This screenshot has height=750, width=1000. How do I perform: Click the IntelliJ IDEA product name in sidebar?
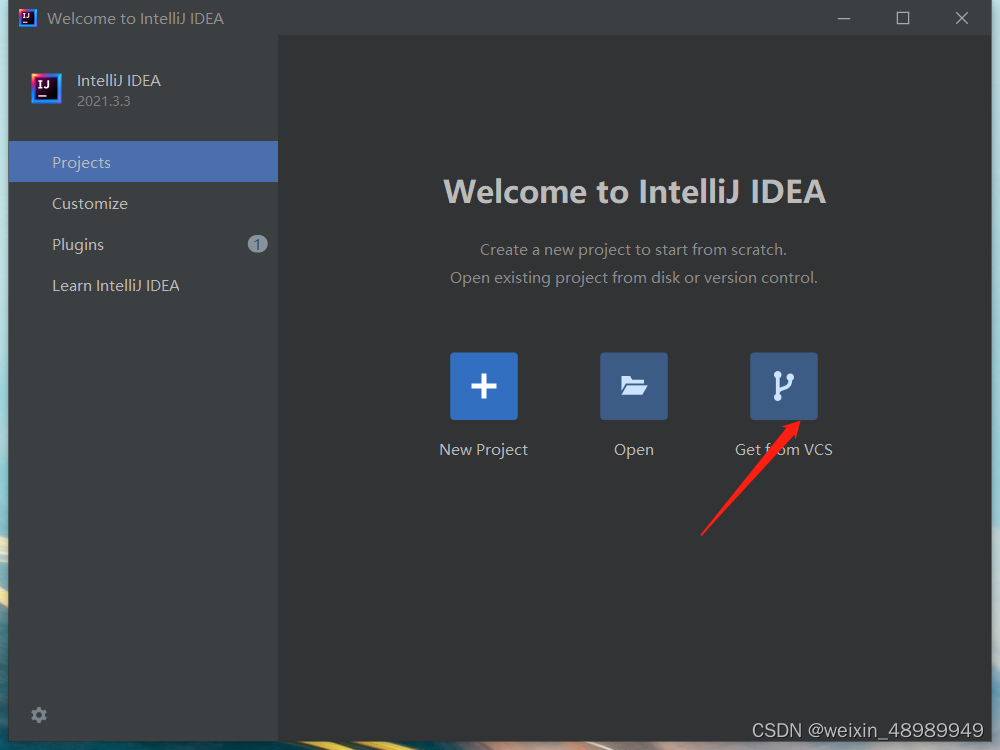coord(119,80)
